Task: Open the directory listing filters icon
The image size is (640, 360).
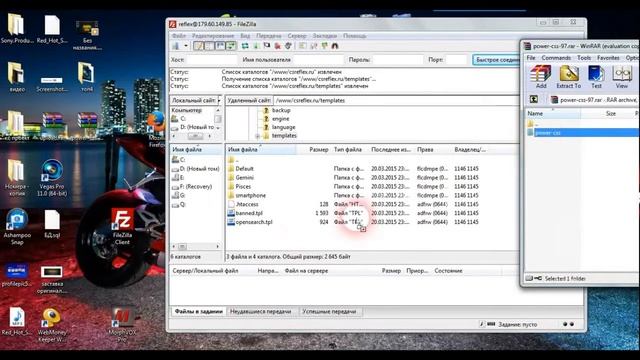Action: click(x=302, y=46)
